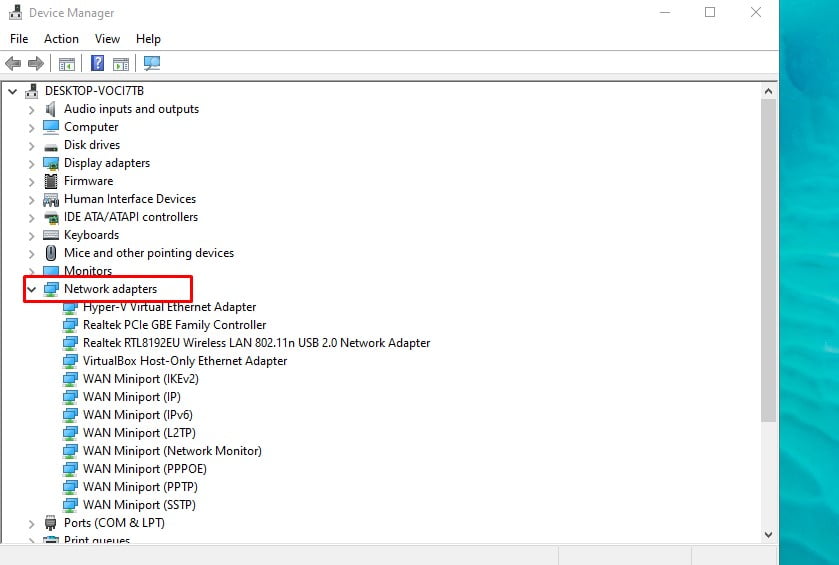Select Realtek RTL8192EU Wireless LAN adapter
Screen dimensions: 839x565
coord(256,343)
